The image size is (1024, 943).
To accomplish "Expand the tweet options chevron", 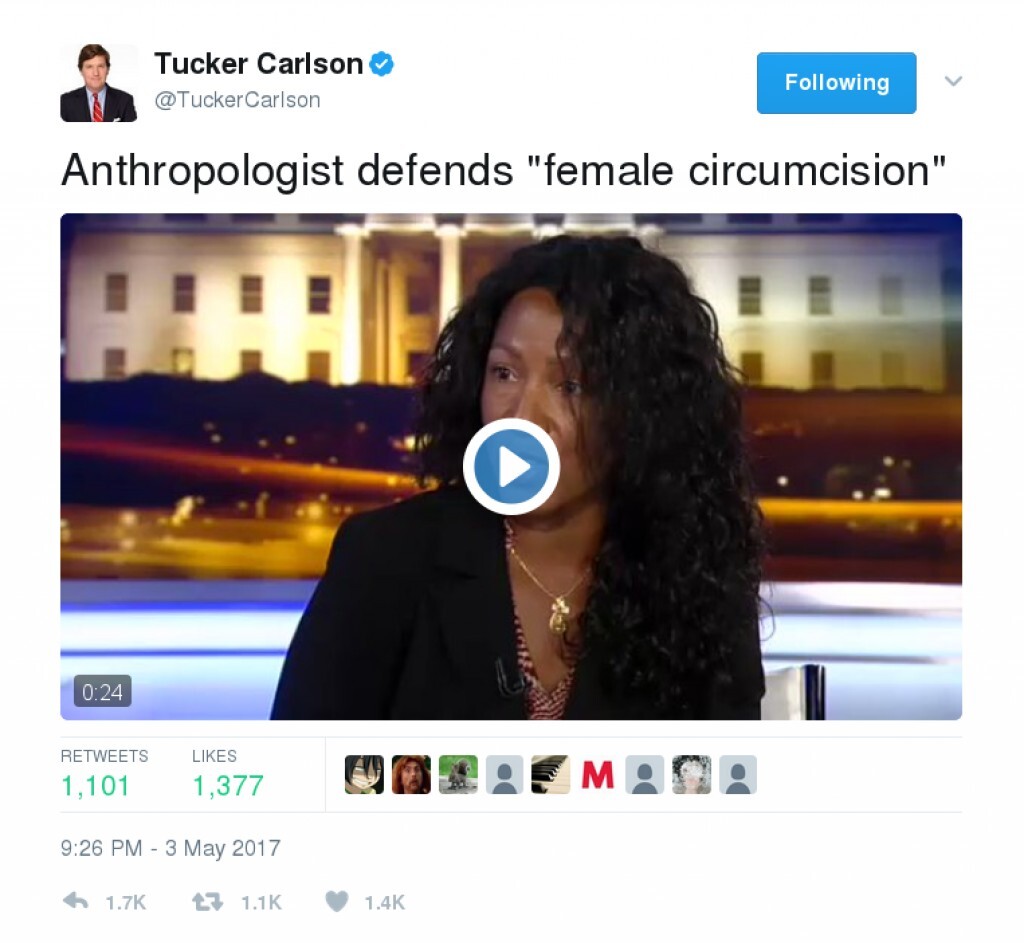I will pyautogui.click(x=953, y=82).
